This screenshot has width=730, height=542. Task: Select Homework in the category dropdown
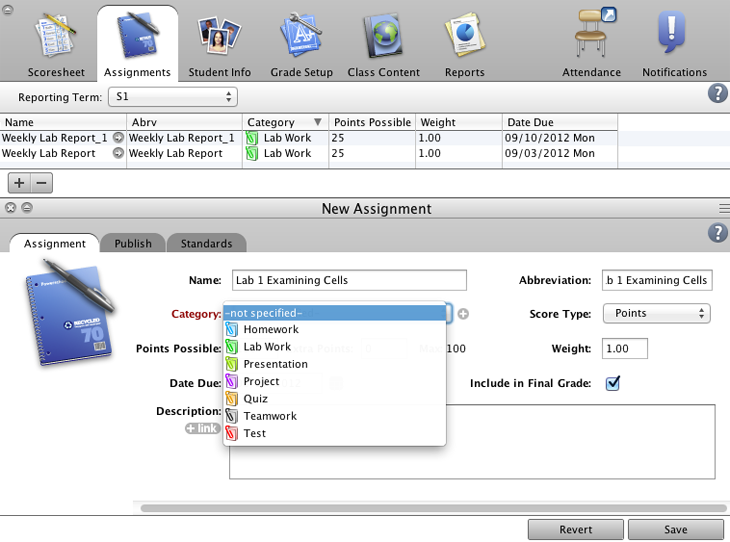[x=270, y=330]
